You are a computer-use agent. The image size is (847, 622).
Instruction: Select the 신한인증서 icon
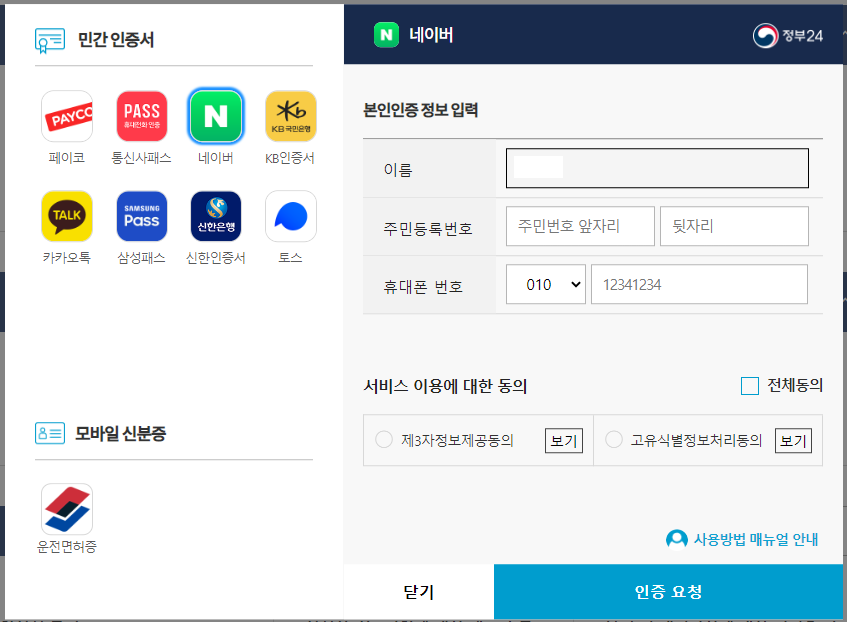pos(216,216)
